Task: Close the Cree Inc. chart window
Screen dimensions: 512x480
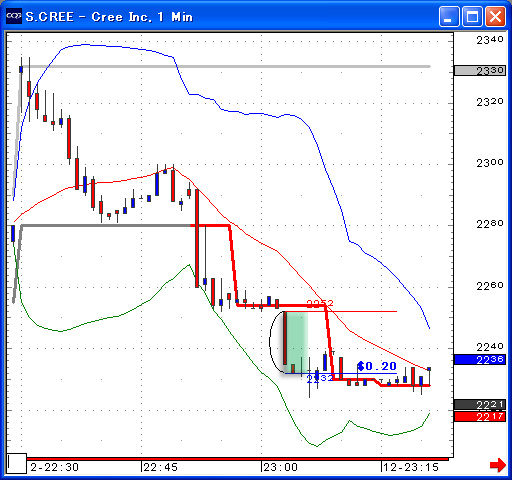Action: (x=495, y=16)
